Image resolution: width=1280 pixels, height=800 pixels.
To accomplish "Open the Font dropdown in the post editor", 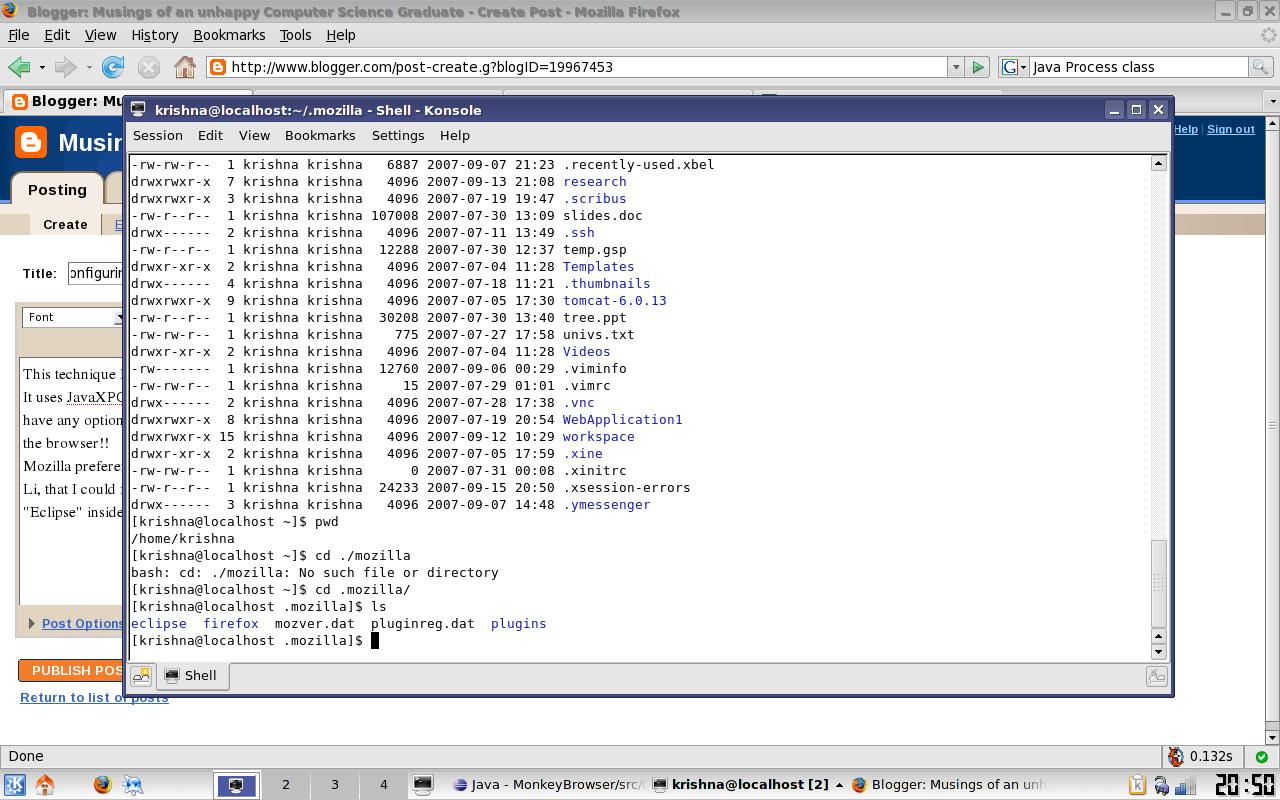I will pyautogui.click(x=73, y=317).
